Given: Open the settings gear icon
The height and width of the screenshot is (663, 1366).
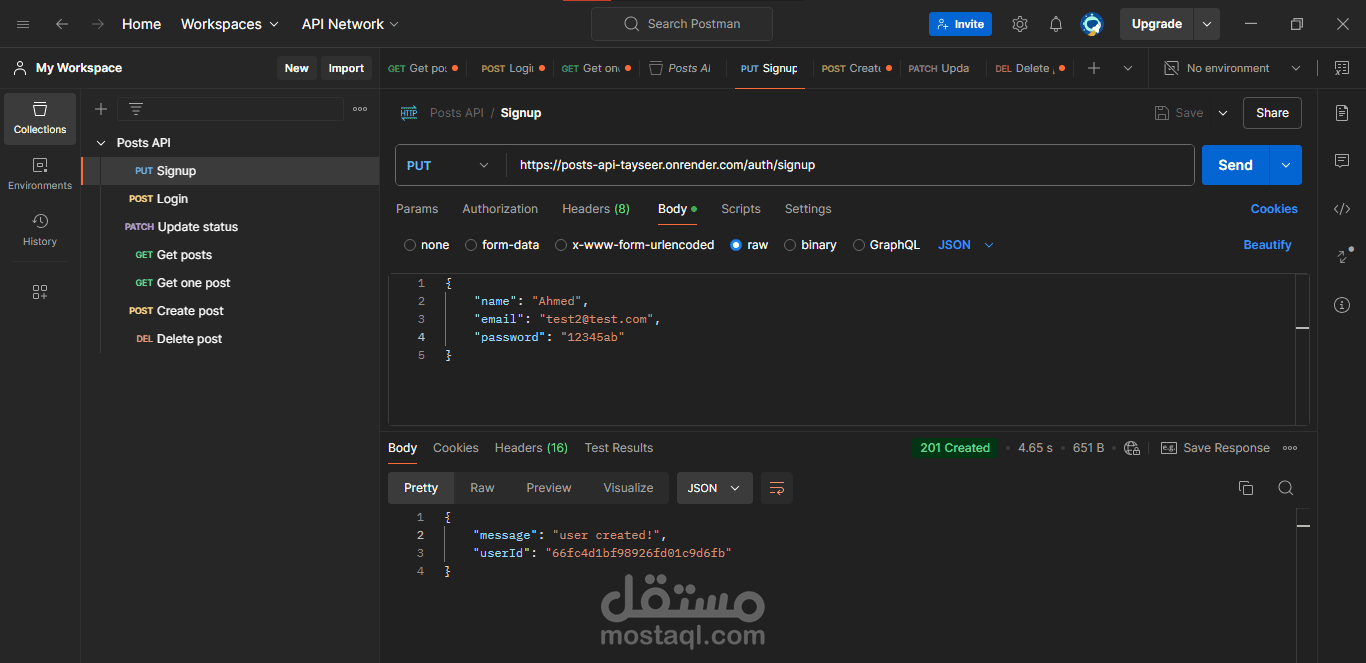Looking at the screenshot, I should pyautogui.click(x=1020, y=24).
